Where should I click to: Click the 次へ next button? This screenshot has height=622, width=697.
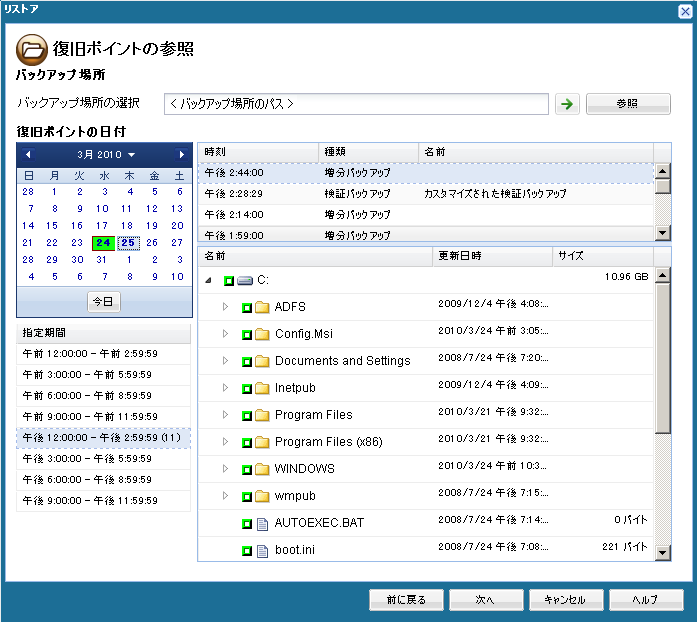click(486, 600)
